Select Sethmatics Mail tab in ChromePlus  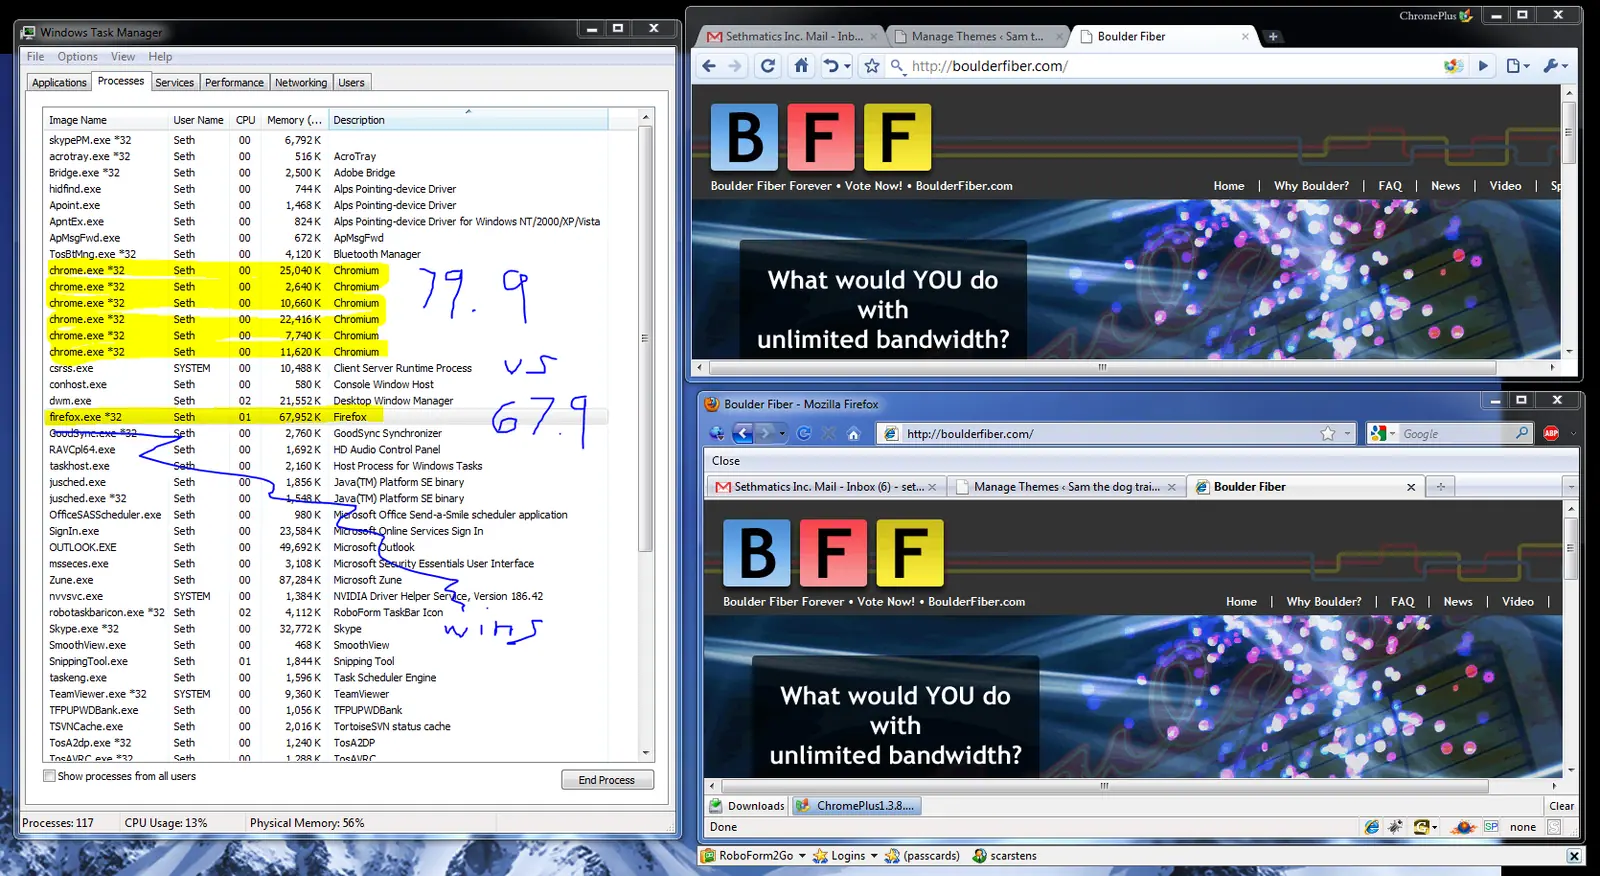pyautogui.click(x=792, y=37)
